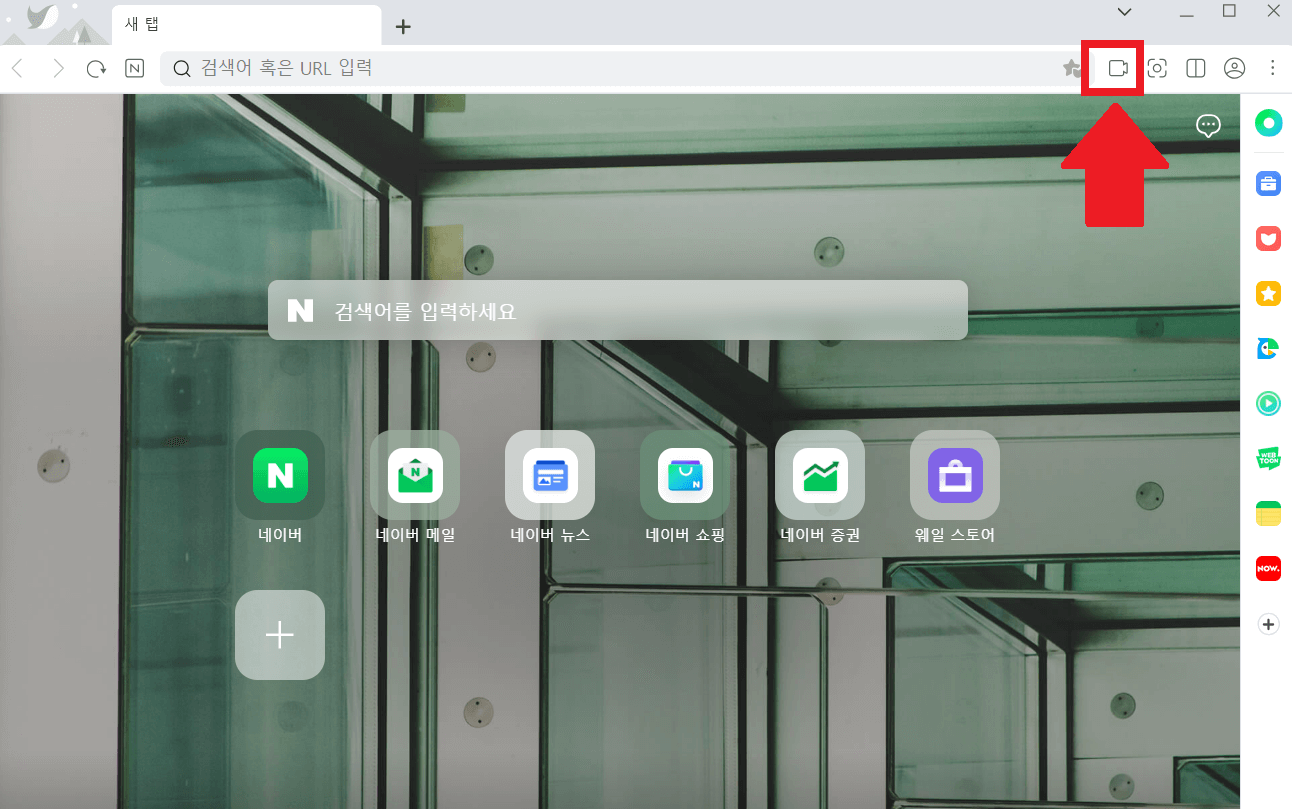
Task: Reload the current page
Action: coord(96,68)
